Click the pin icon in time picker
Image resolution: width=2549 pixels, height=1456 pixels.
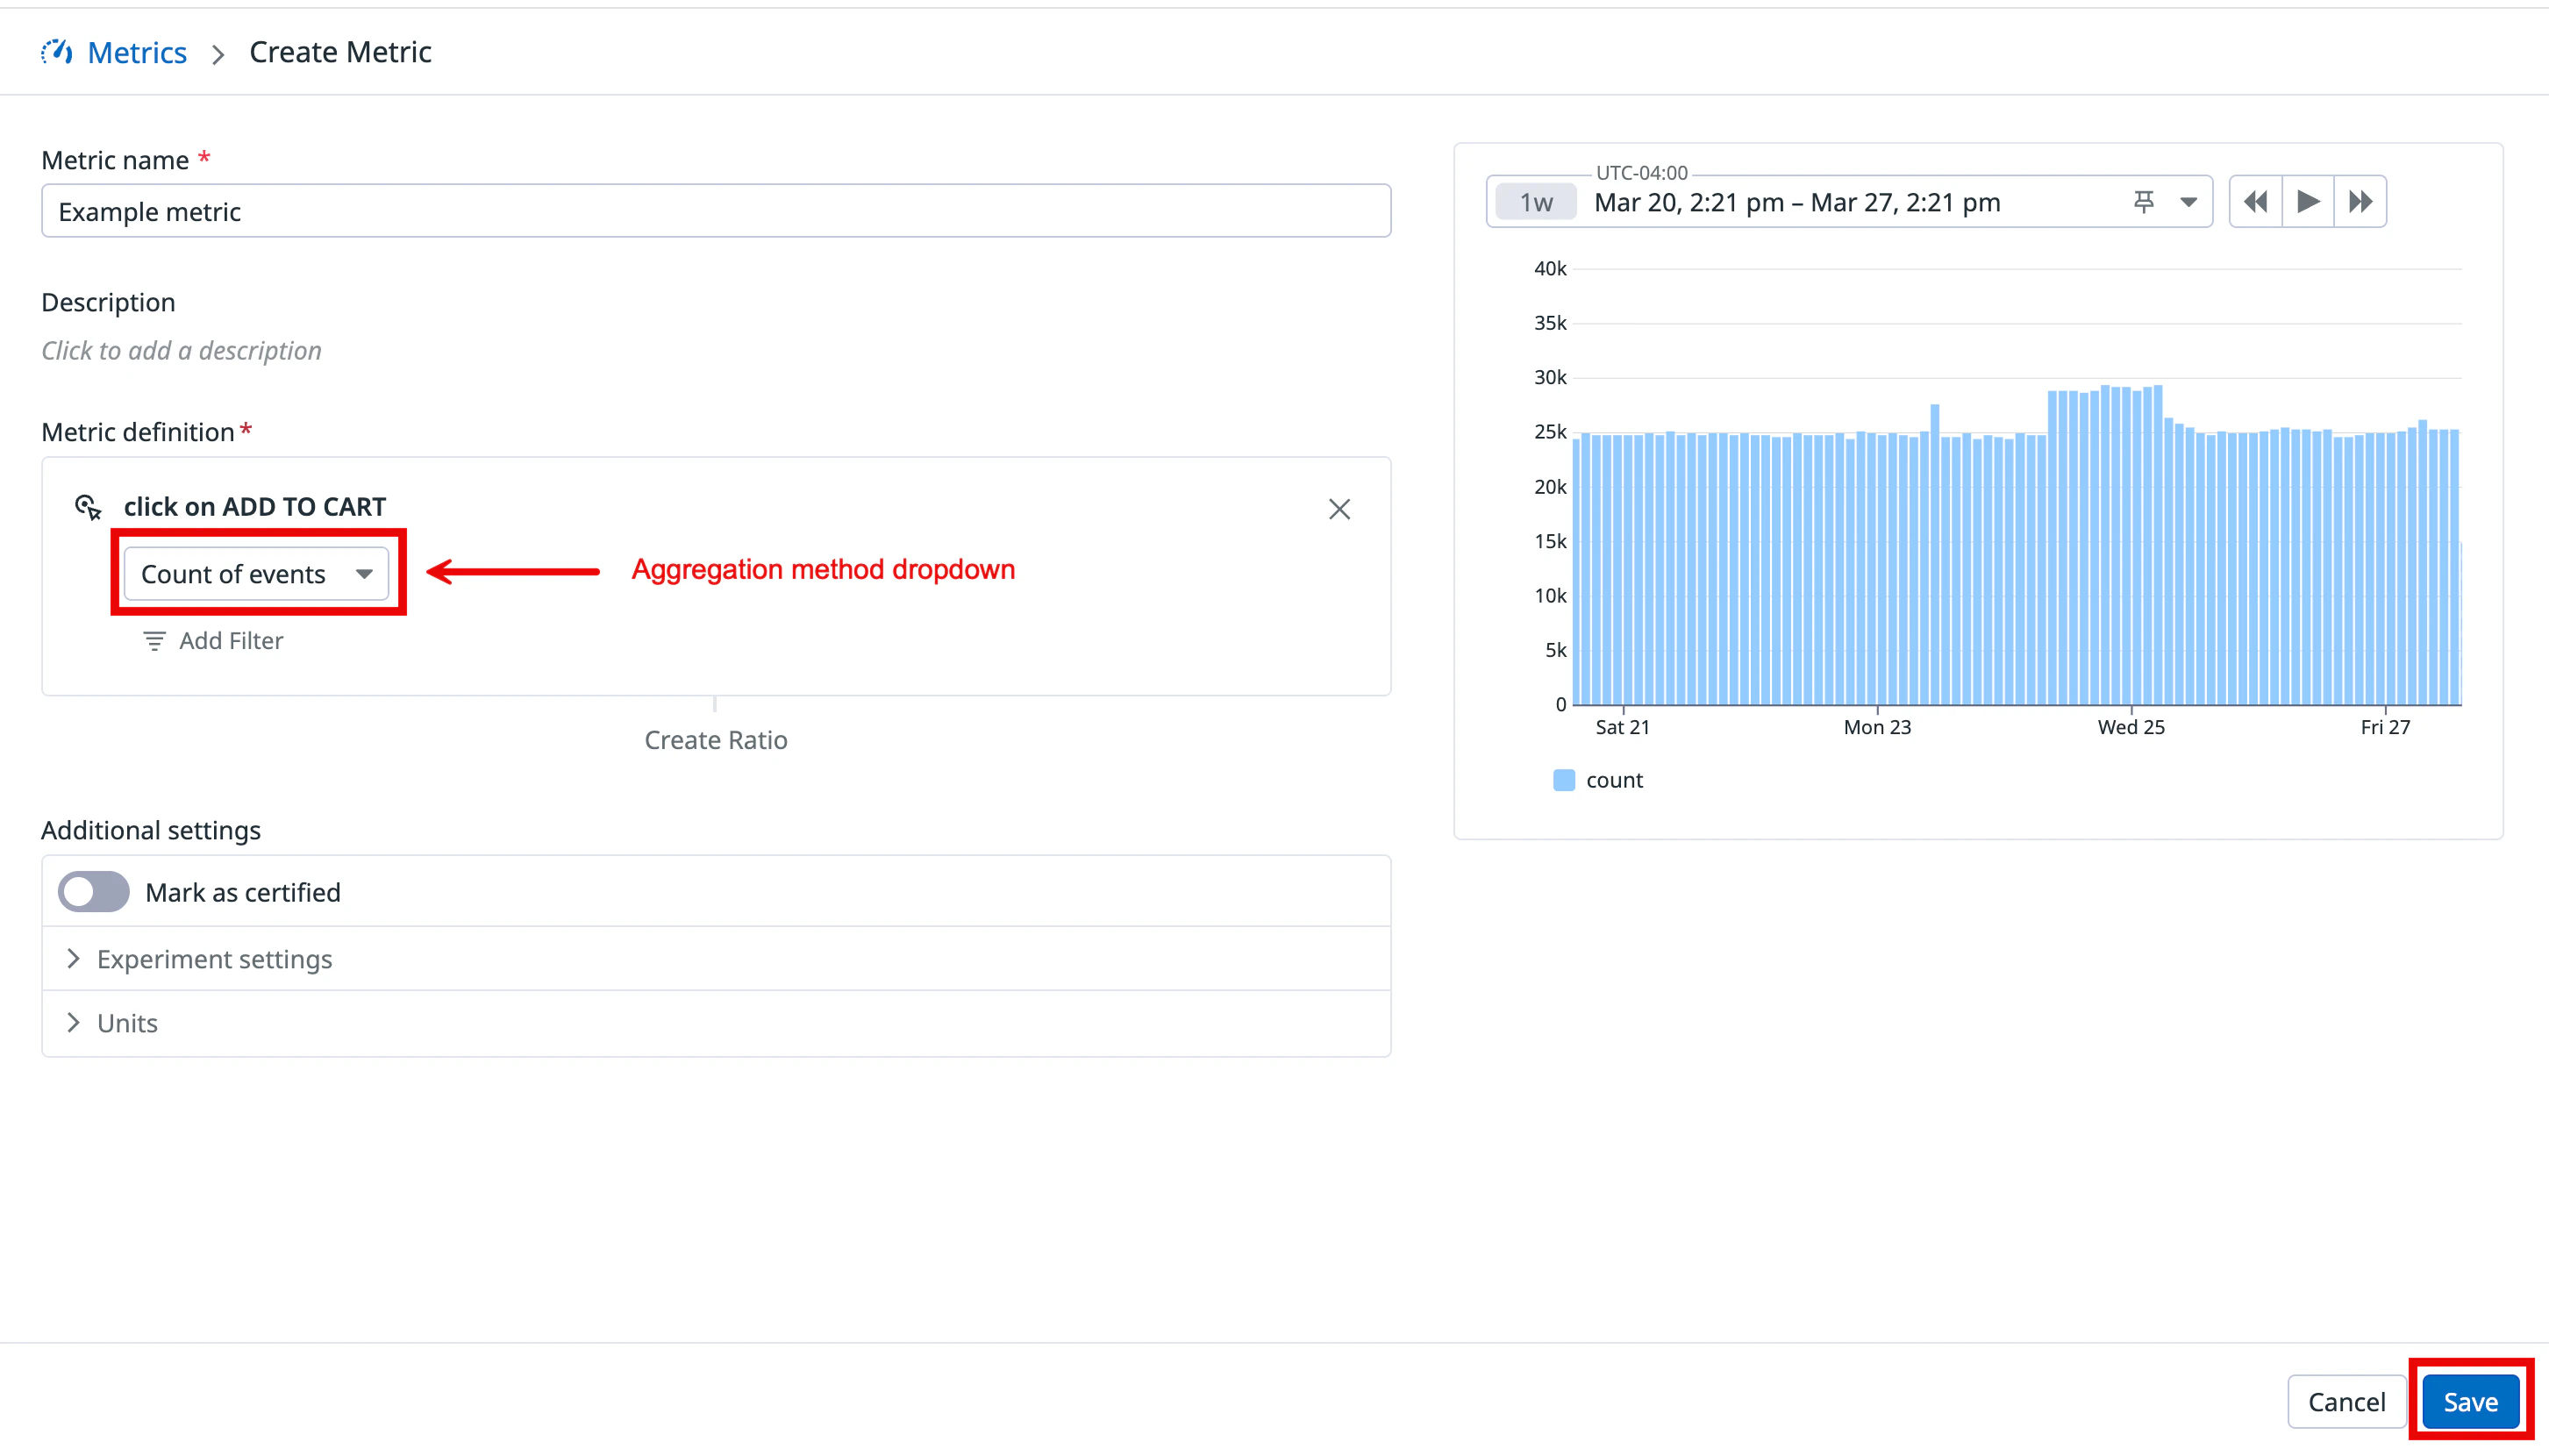tap(2143, 202)
